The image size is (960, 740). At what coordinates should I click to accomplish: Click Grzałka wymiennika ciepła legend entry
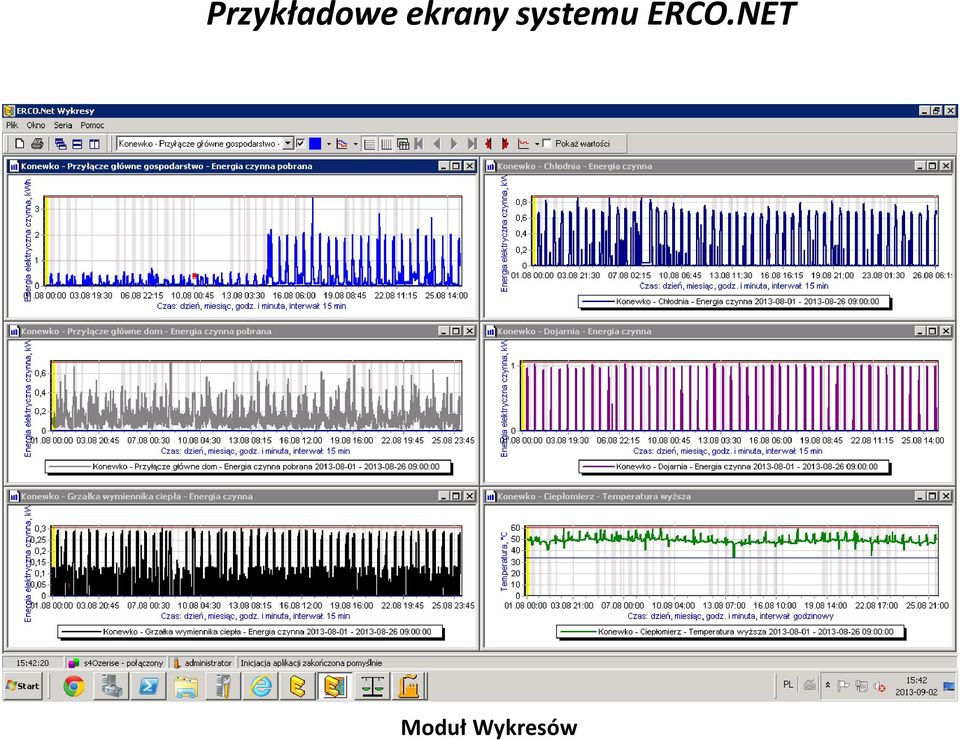click(x=250, y=632)
